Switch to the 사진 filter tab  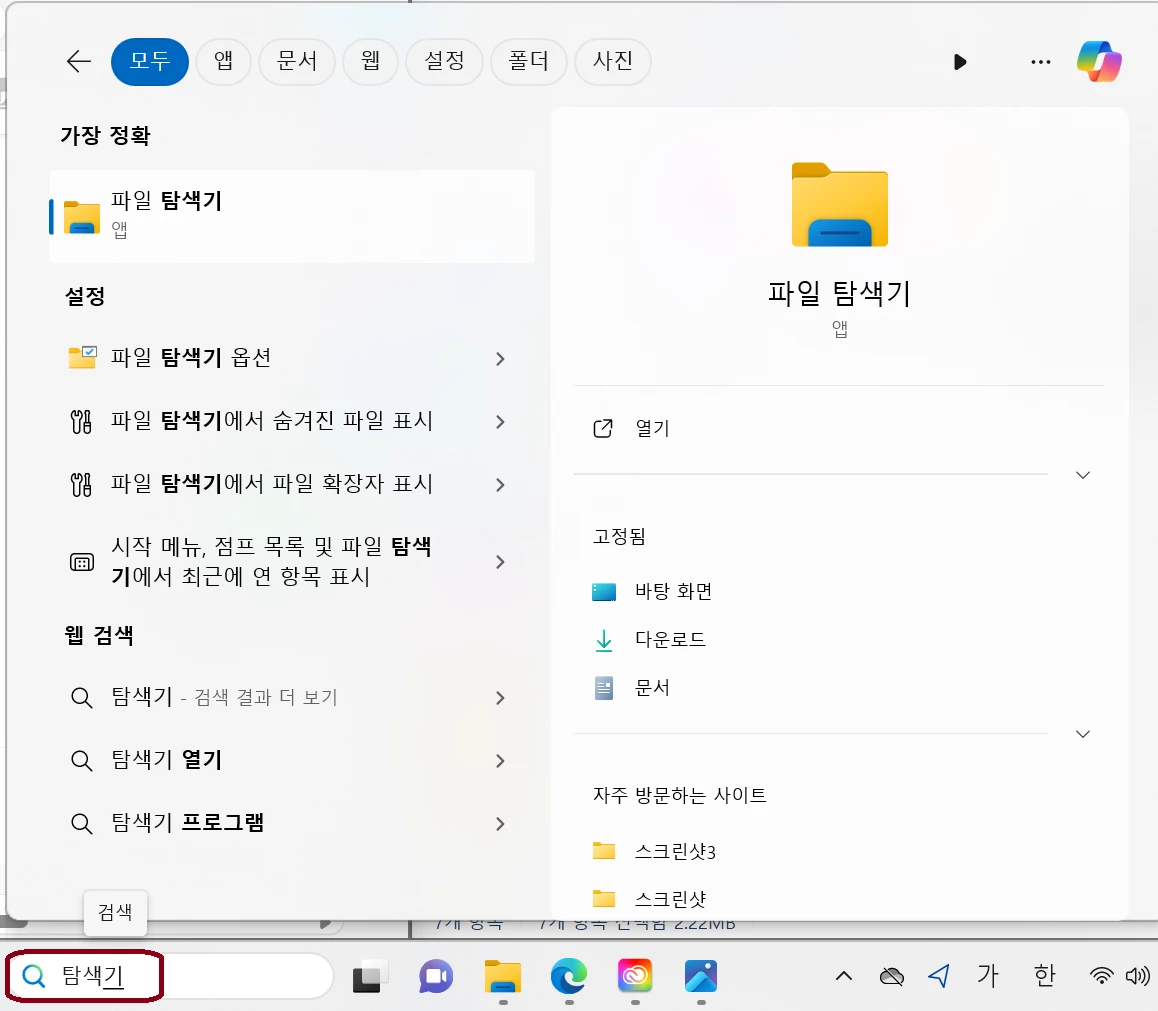click(613, 61)
